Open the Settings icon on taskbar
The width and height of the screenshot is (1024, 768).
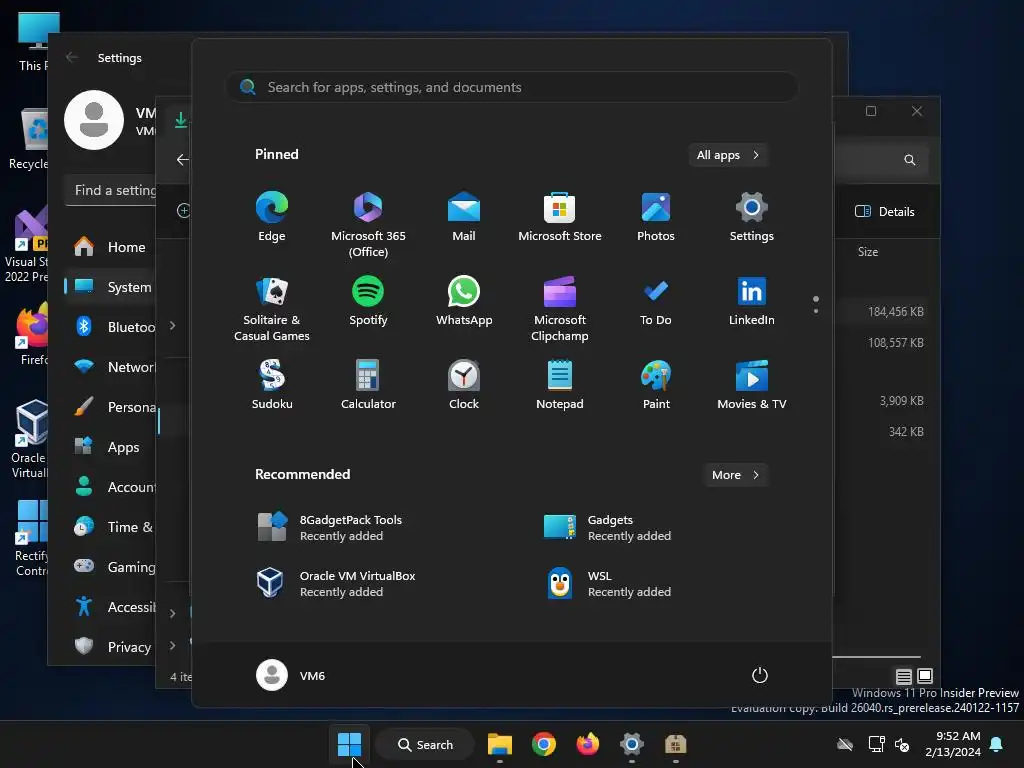pyautogui.click(x=632, y=744)
